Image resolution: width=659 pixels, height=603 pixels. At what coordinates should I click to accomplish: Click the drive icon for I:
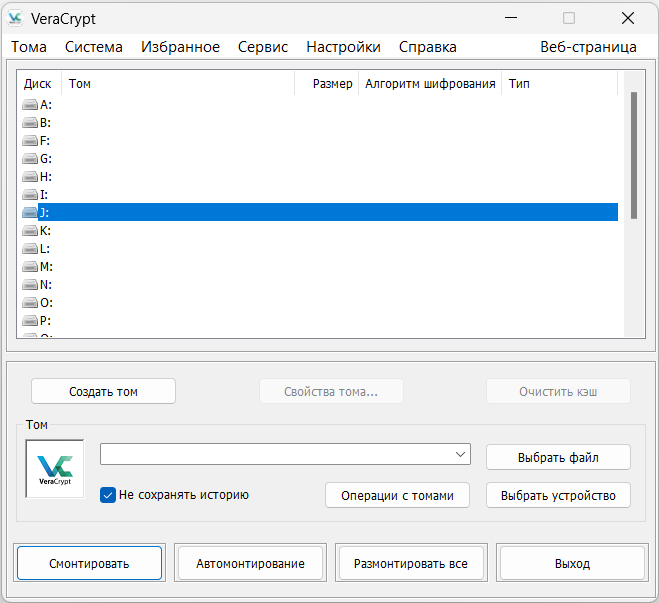click(30, 195)
